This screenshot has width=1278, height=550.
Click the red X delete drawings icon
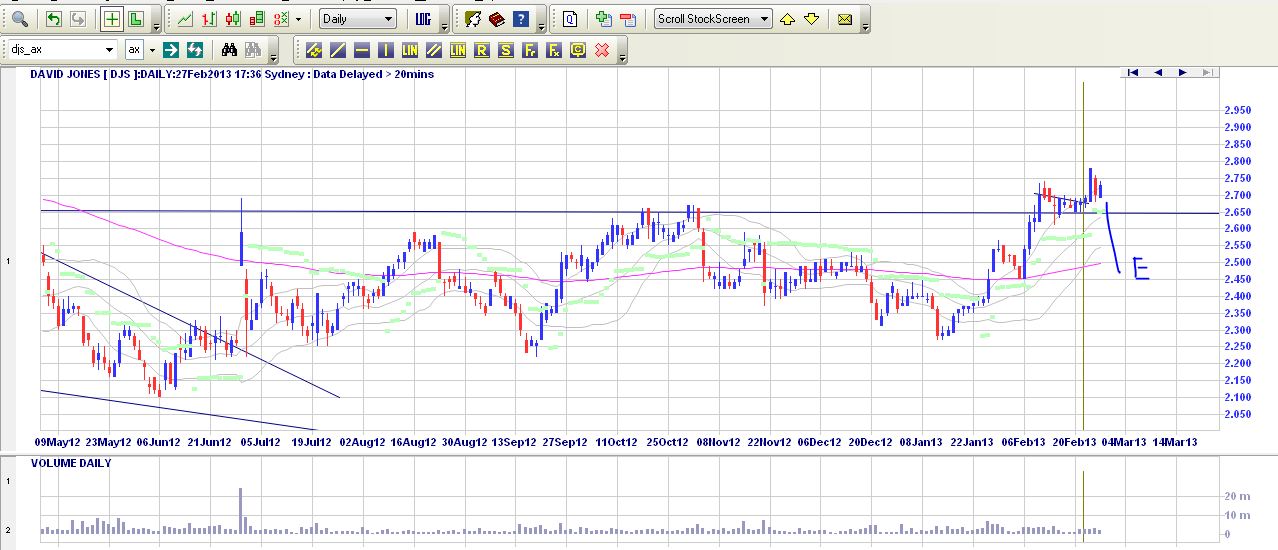pos(602,49)
